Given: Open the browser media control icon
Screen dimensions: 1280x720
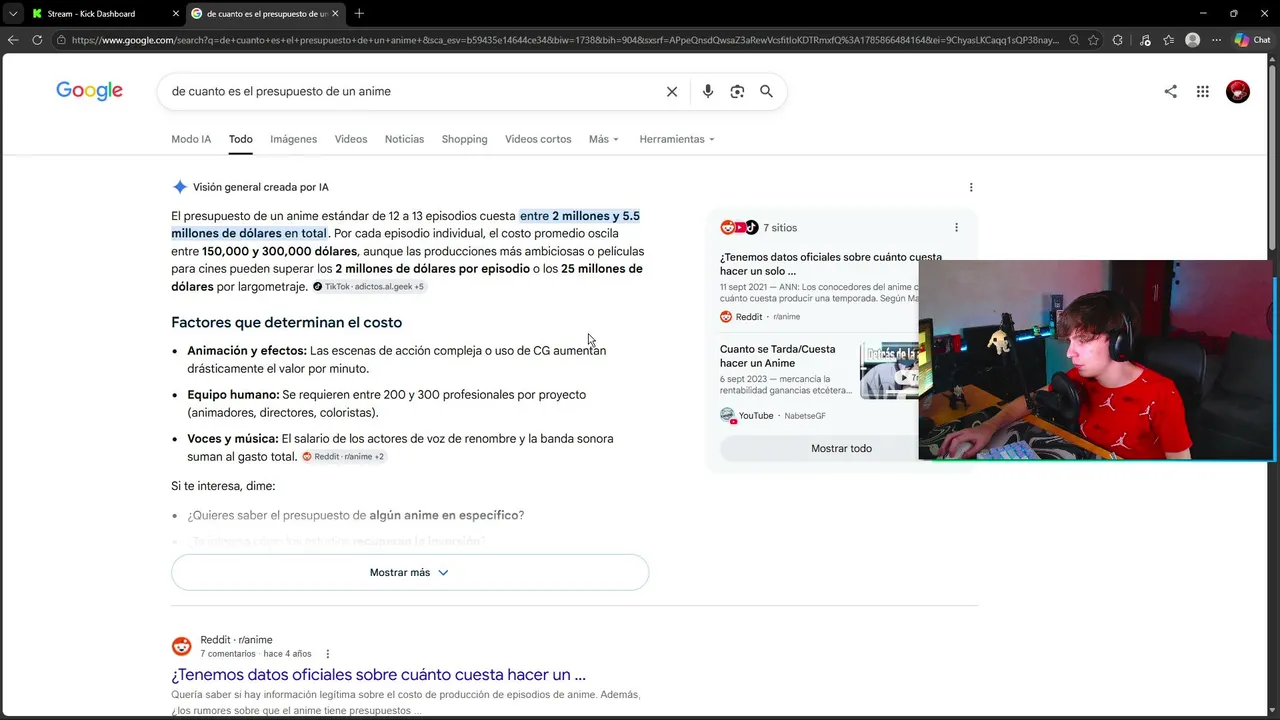Looking at the screenshot, I should (1144, 40).
